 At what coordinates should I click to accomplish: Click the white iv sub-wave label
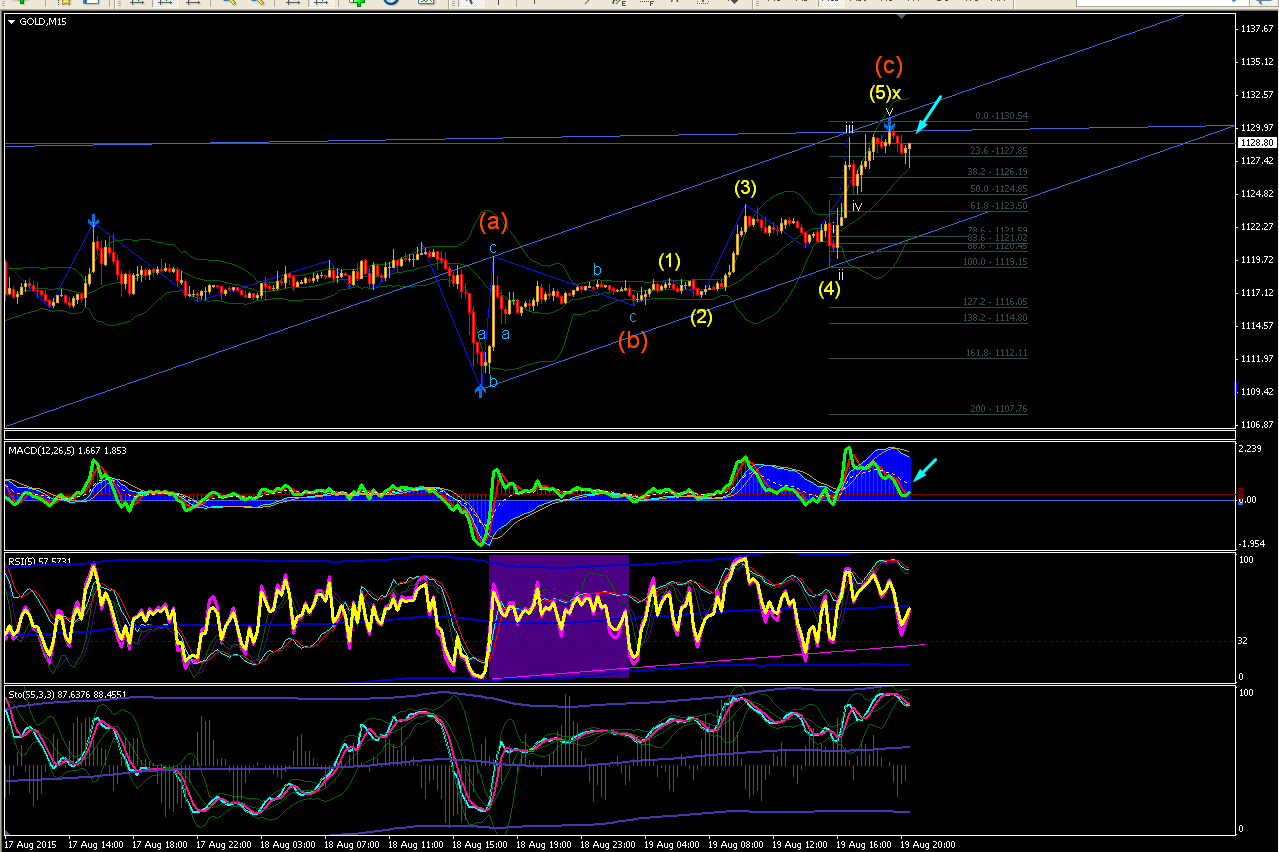(x=857, y=206)
